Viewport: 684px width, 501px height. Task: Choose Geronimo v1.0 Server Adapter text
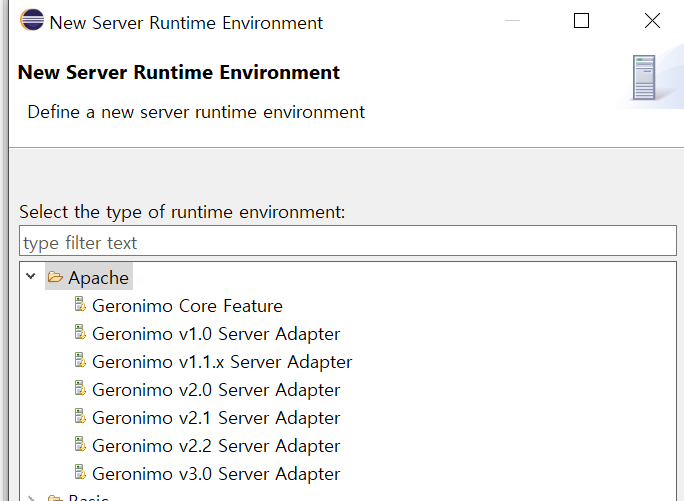tap(216, 334)
